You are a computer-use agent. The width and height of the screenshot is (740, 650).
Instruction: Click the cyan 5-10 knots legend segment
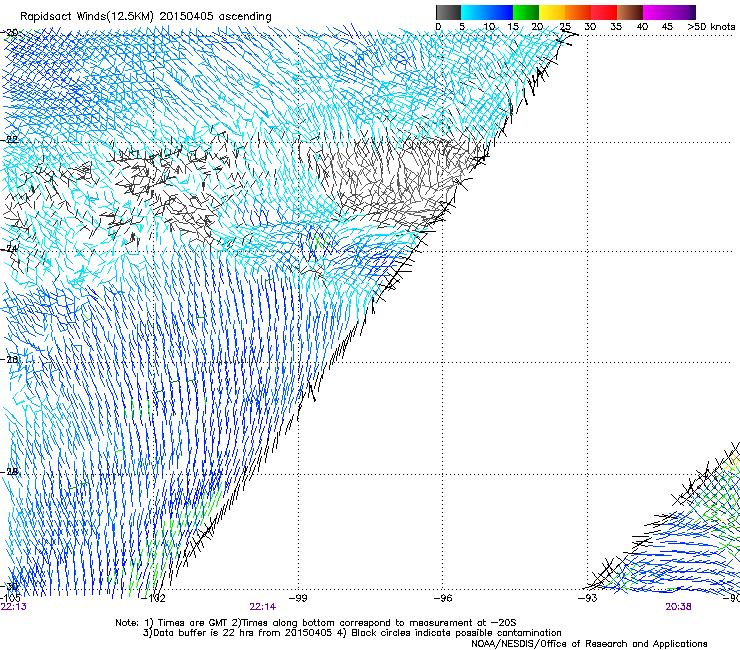(x=473, y=12)
